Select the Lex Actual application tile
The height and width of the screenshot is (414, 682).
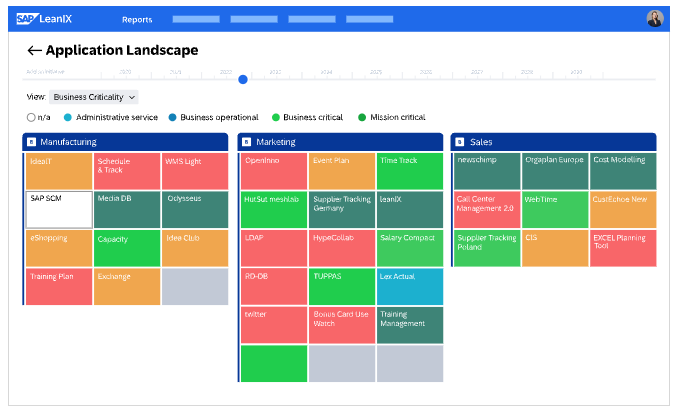(409, 286)
